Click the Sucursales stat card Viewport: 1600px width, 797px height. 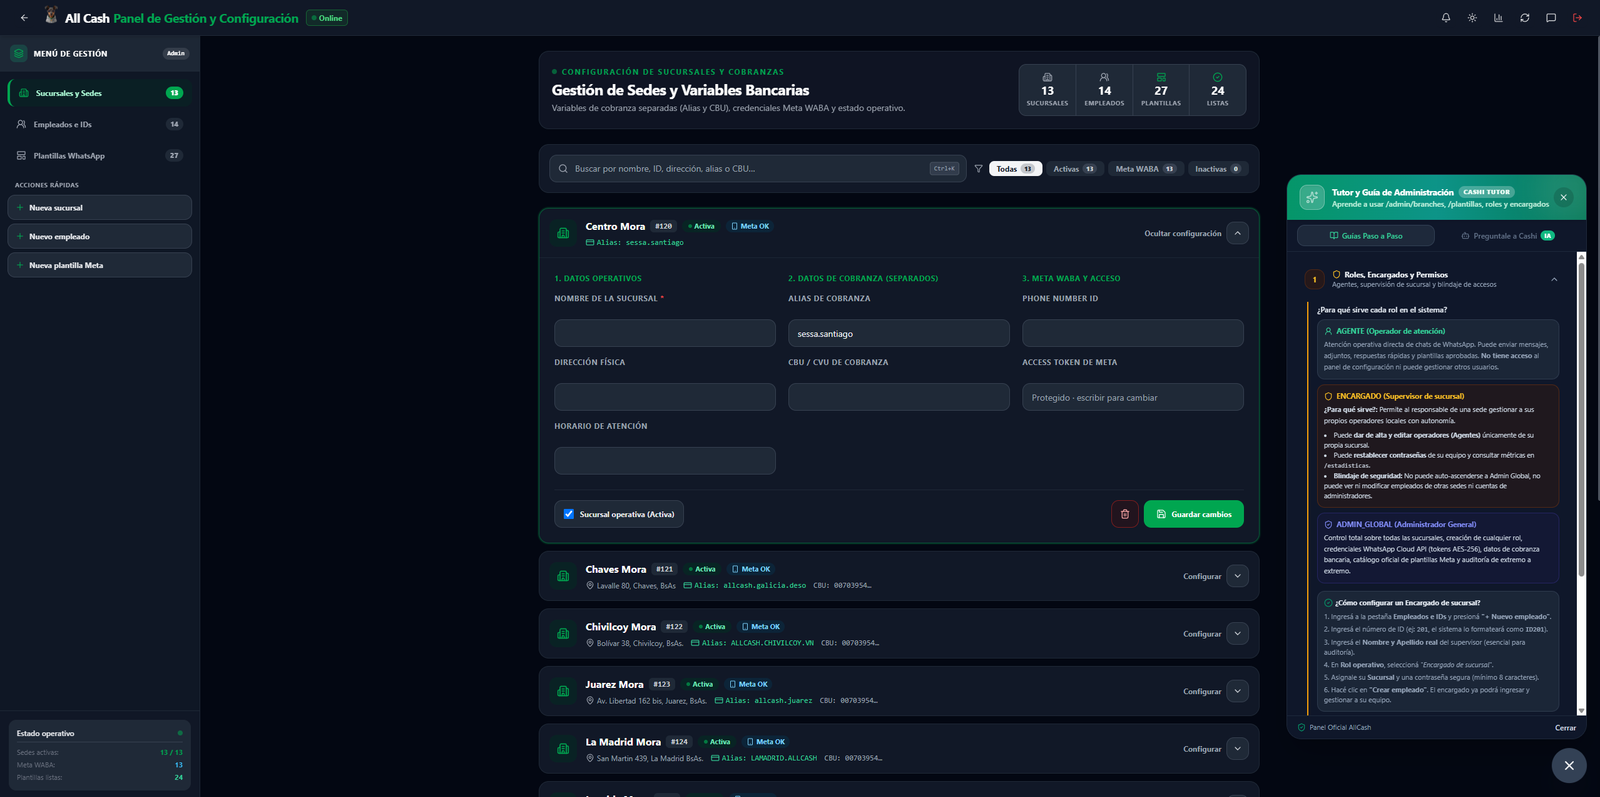(1047, 90)
